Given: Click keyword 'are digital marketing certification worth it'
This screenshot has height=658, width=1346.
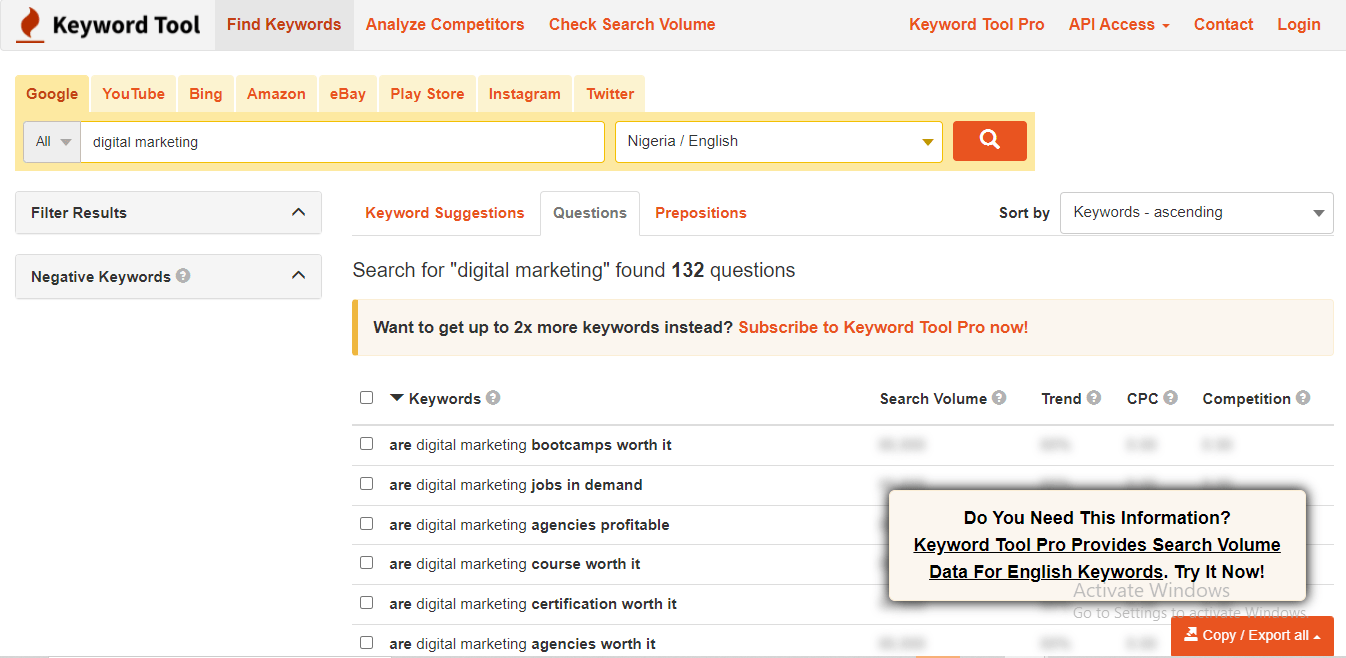Looking at the screenshot, I should click(533, 604).
